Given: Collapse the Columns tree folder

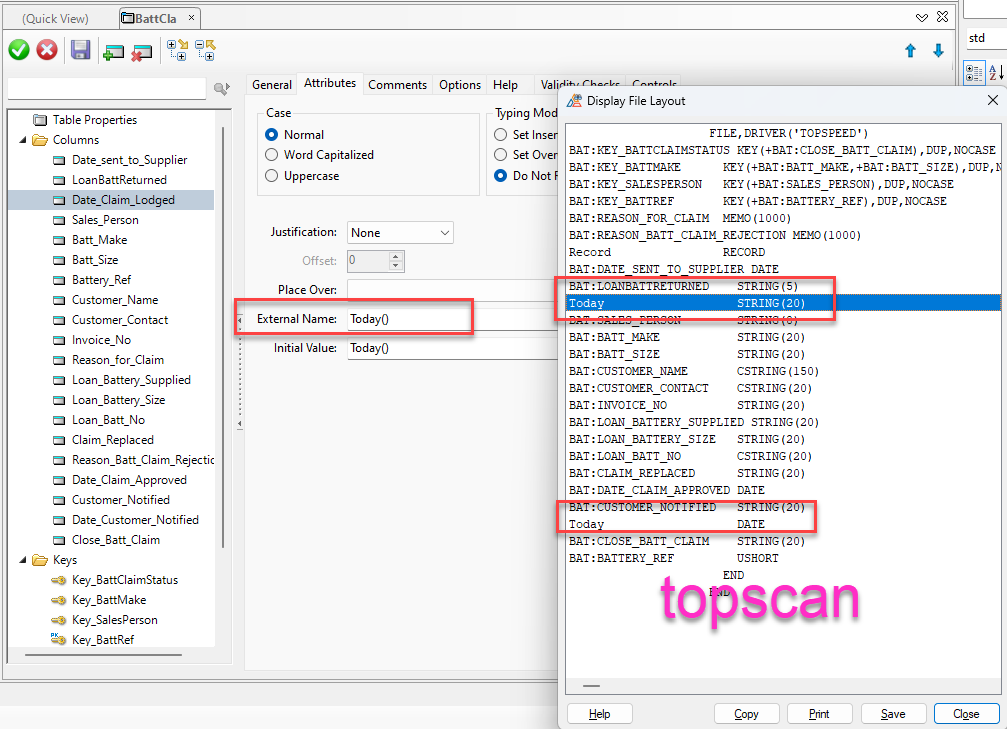Looking at the screenshot, I should tap(23, 140).
